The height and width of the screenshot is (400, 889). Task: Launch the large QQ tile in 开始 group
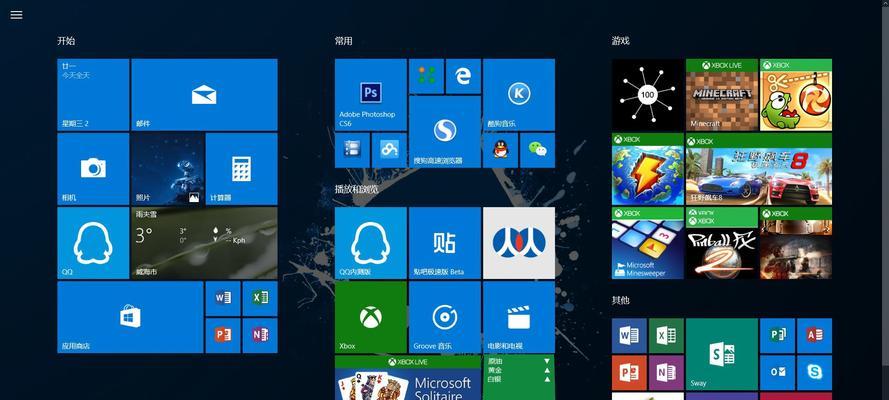click(93, 243)
